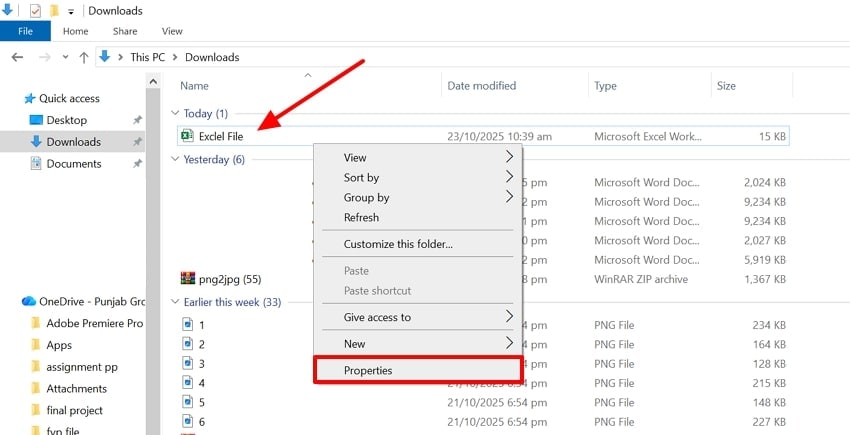850x435 pixels.
Task: Click This PC in the address bar
Action: point(147,57)
